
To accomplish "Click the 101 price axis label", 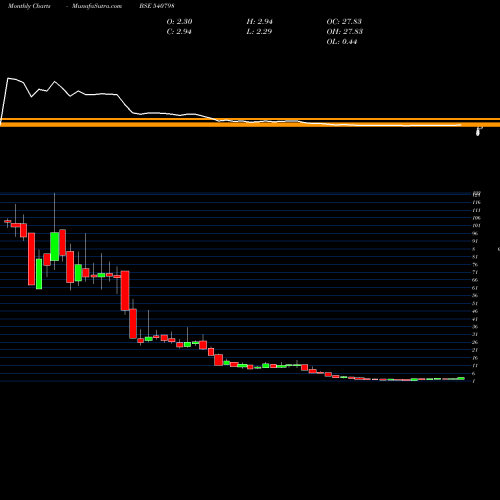I will (x=476, y=226).
